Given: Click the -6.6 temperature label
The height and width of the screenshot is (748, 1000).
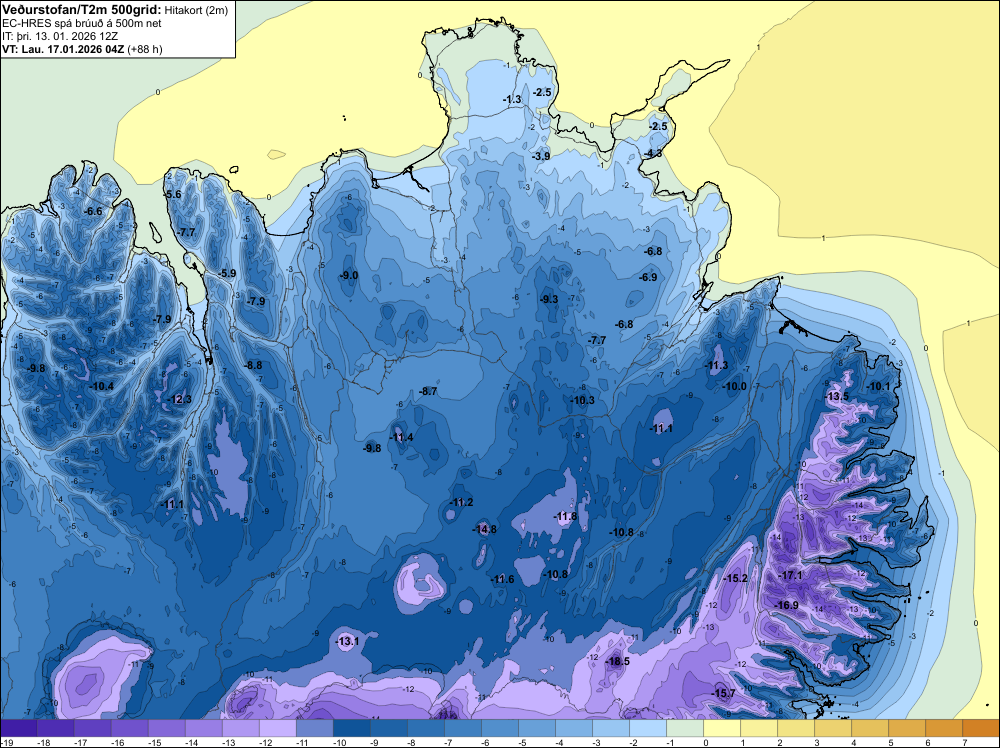Looking at the screenshot, I should pyautogui.click(x=94, y=211).
